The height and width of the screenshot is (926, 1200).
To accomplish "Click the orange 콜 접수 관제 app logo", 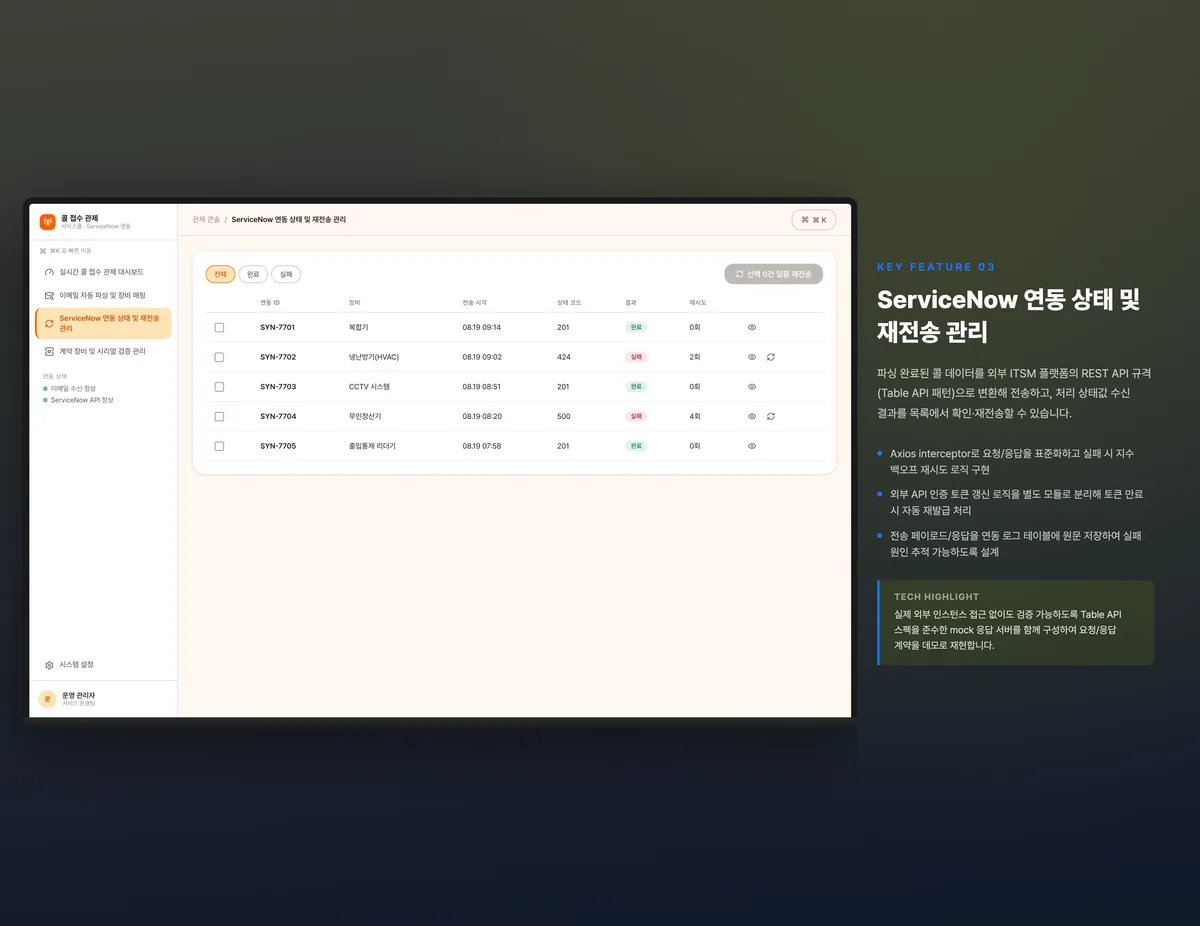I will [47, 222].
